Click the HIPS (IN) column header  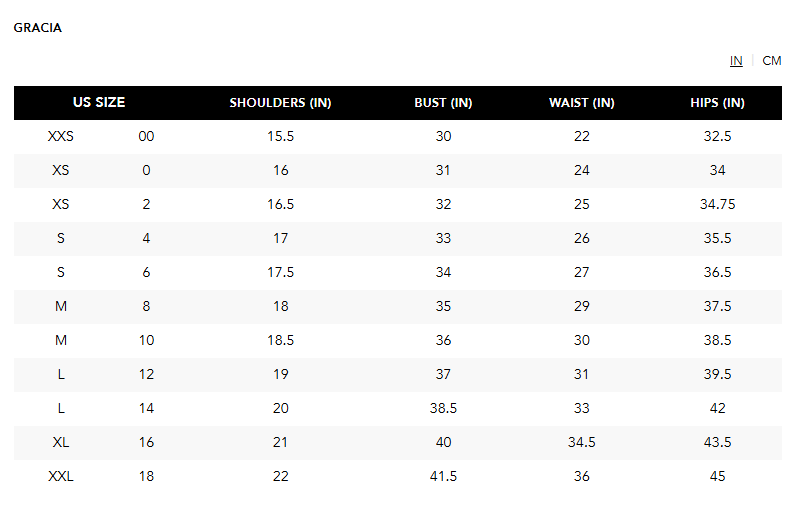717,103
